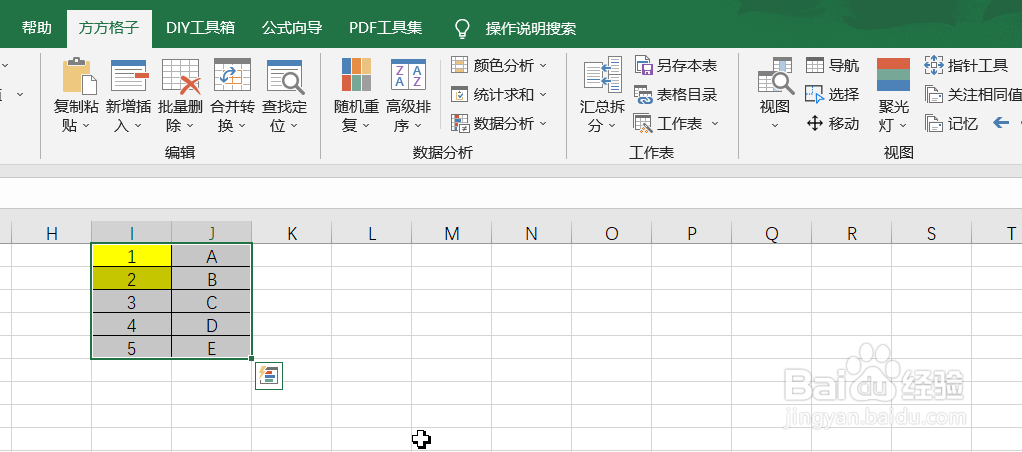
Task: Click the 统计求和 icon
Action: [x=460, y=95]
